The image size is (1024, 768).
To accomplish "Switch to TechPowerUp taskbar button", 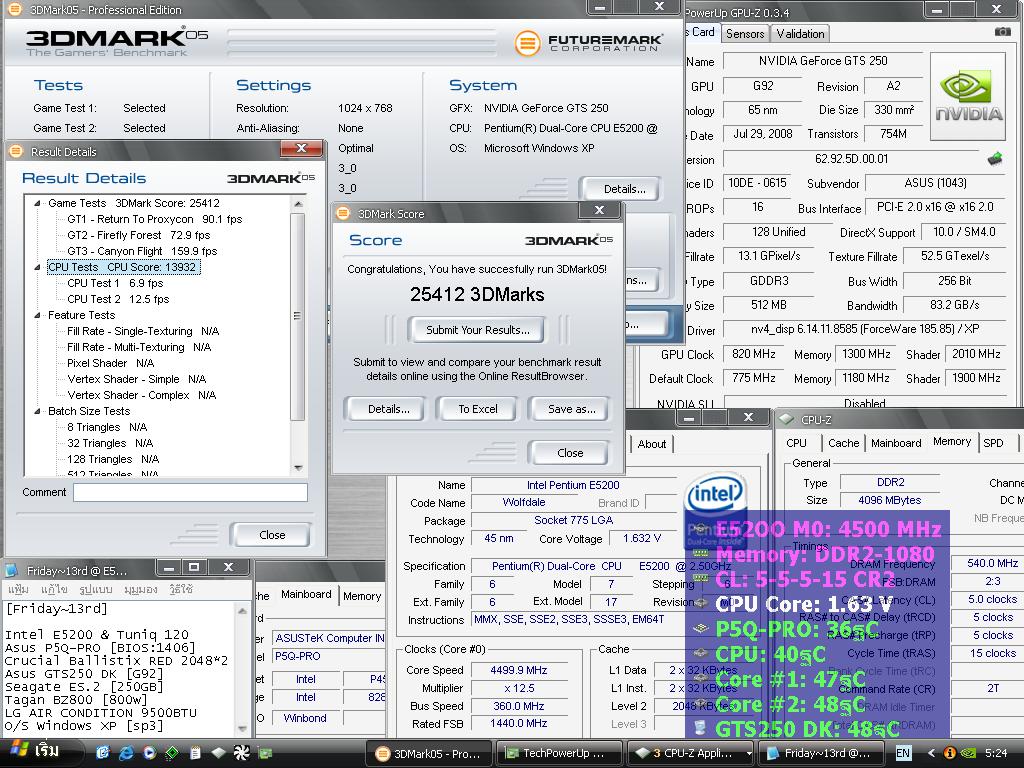I will pyautogui.click(x=559, y=754).
